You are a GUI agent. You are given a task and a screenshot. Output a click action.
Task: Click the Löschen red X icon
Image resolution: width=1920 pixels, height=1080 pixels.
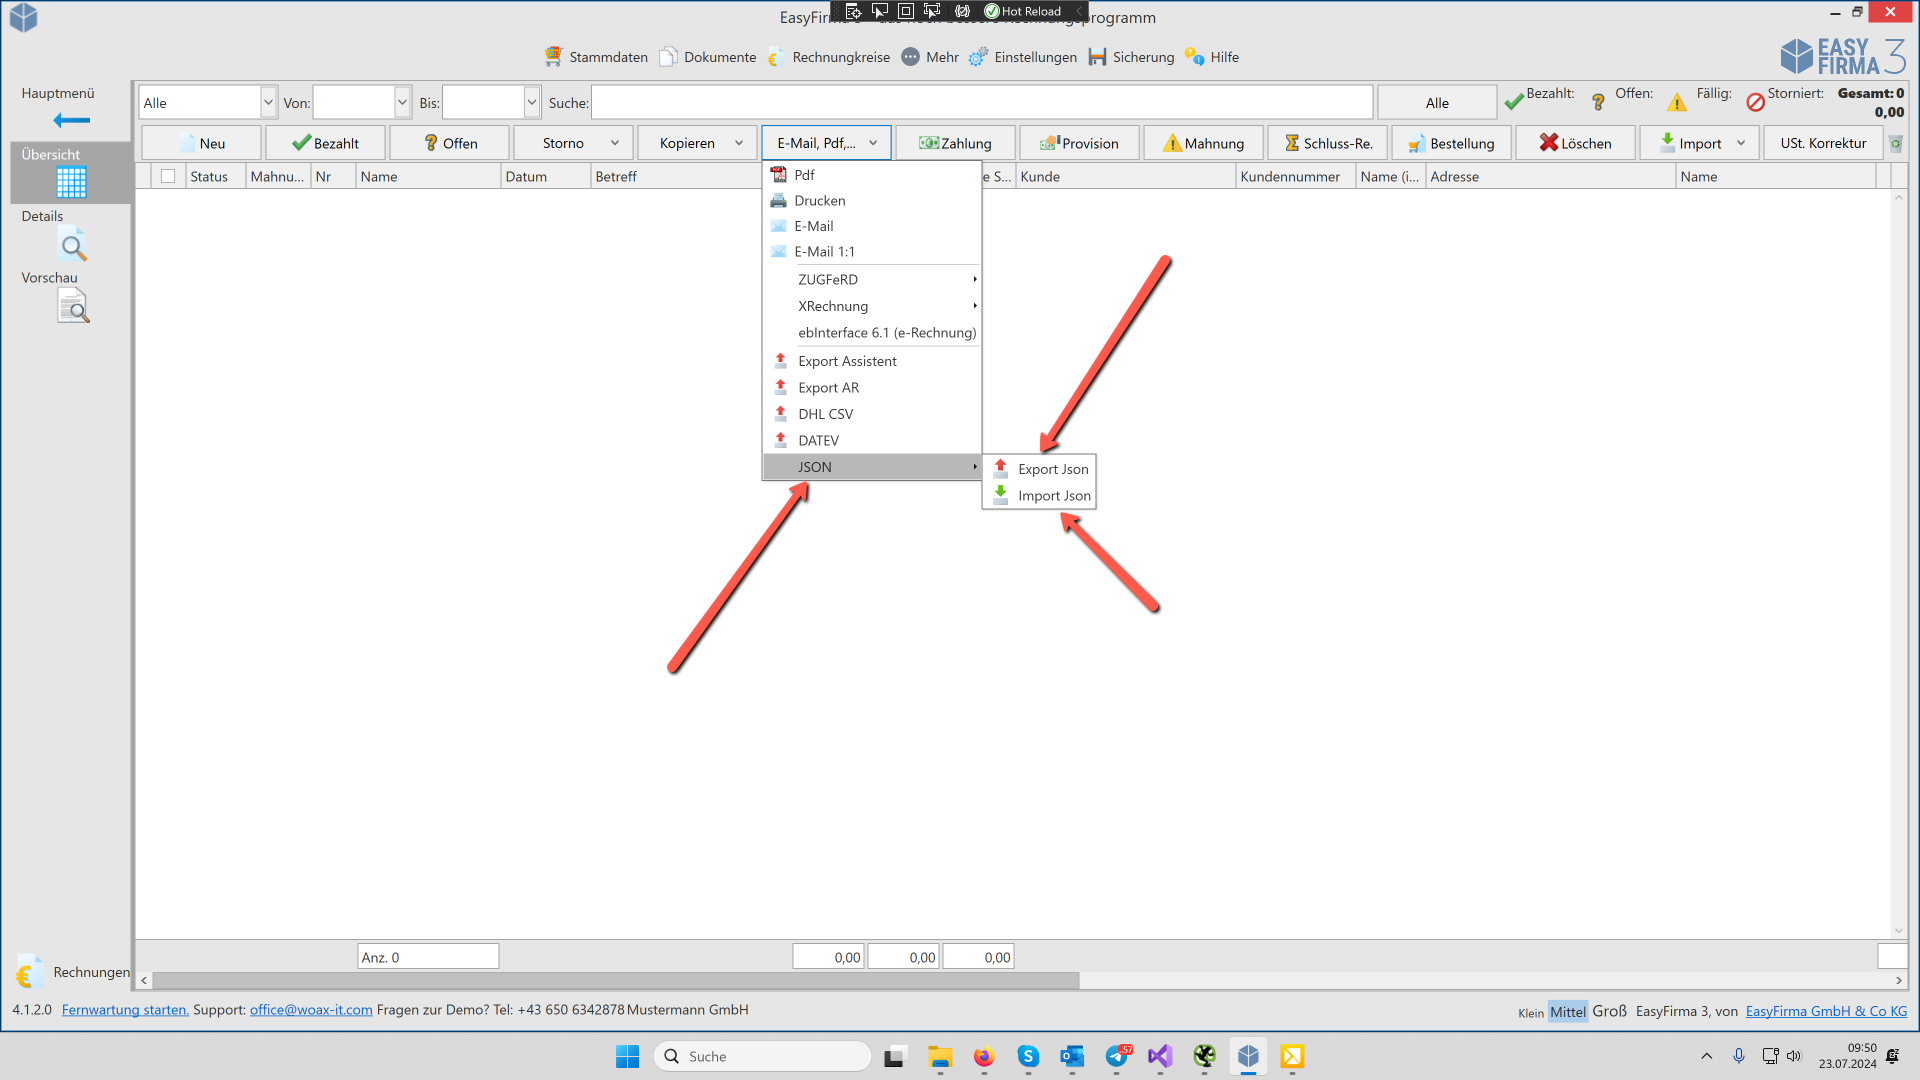[x=1548, y=142]
